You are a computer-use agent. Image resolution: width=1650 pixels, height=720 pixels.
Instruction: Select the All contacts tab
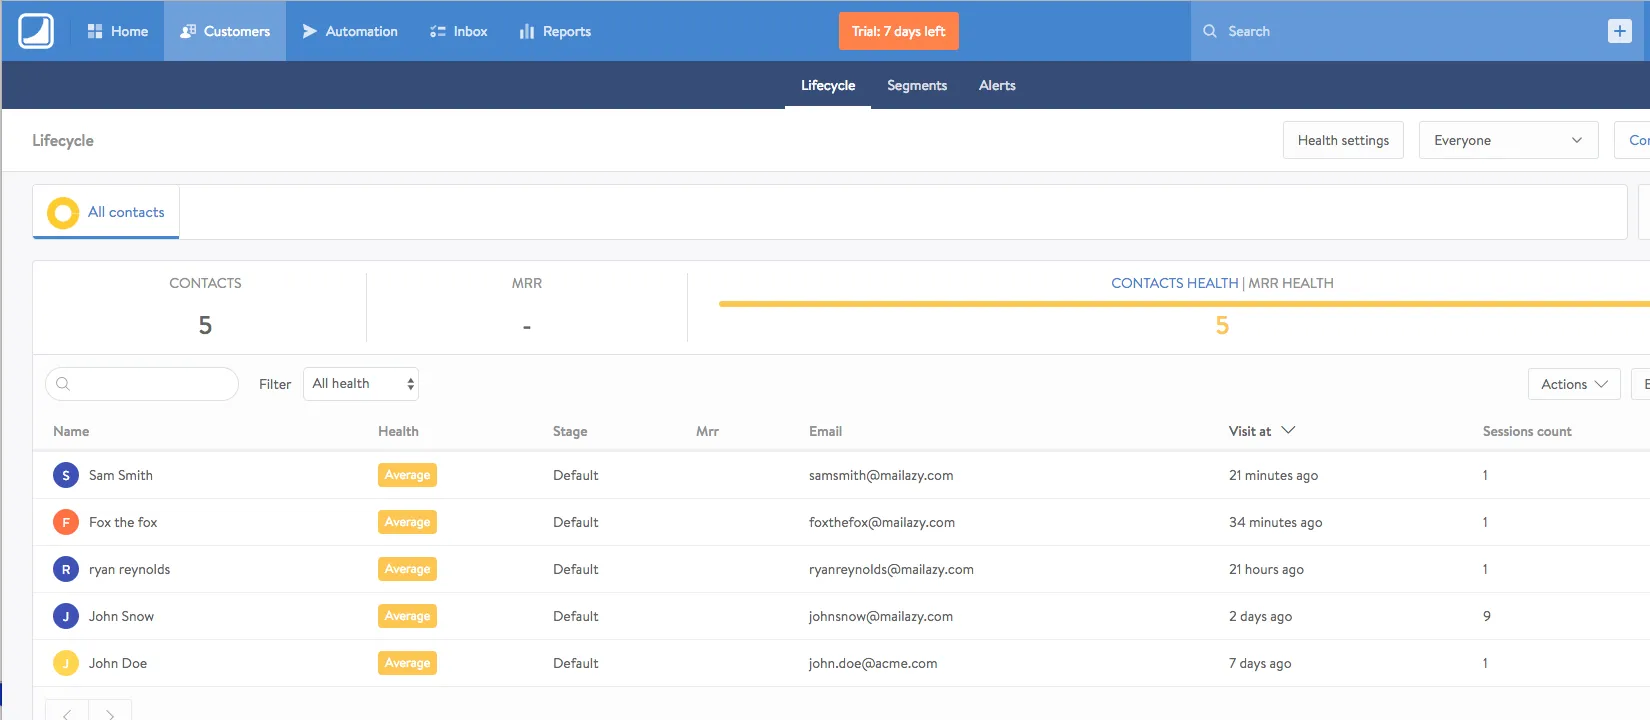click(x=106, y=212)
